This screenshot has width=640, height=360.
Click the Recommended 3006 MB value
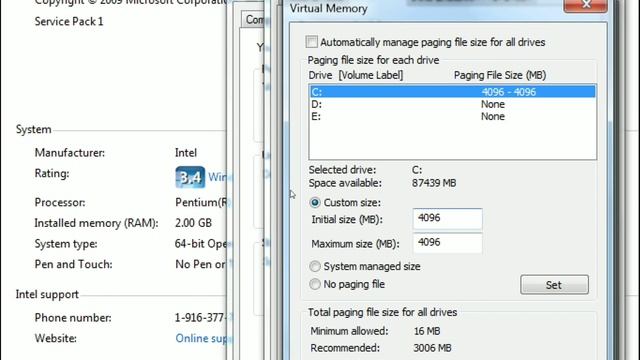pyautogui.click(x=432, y=348)
